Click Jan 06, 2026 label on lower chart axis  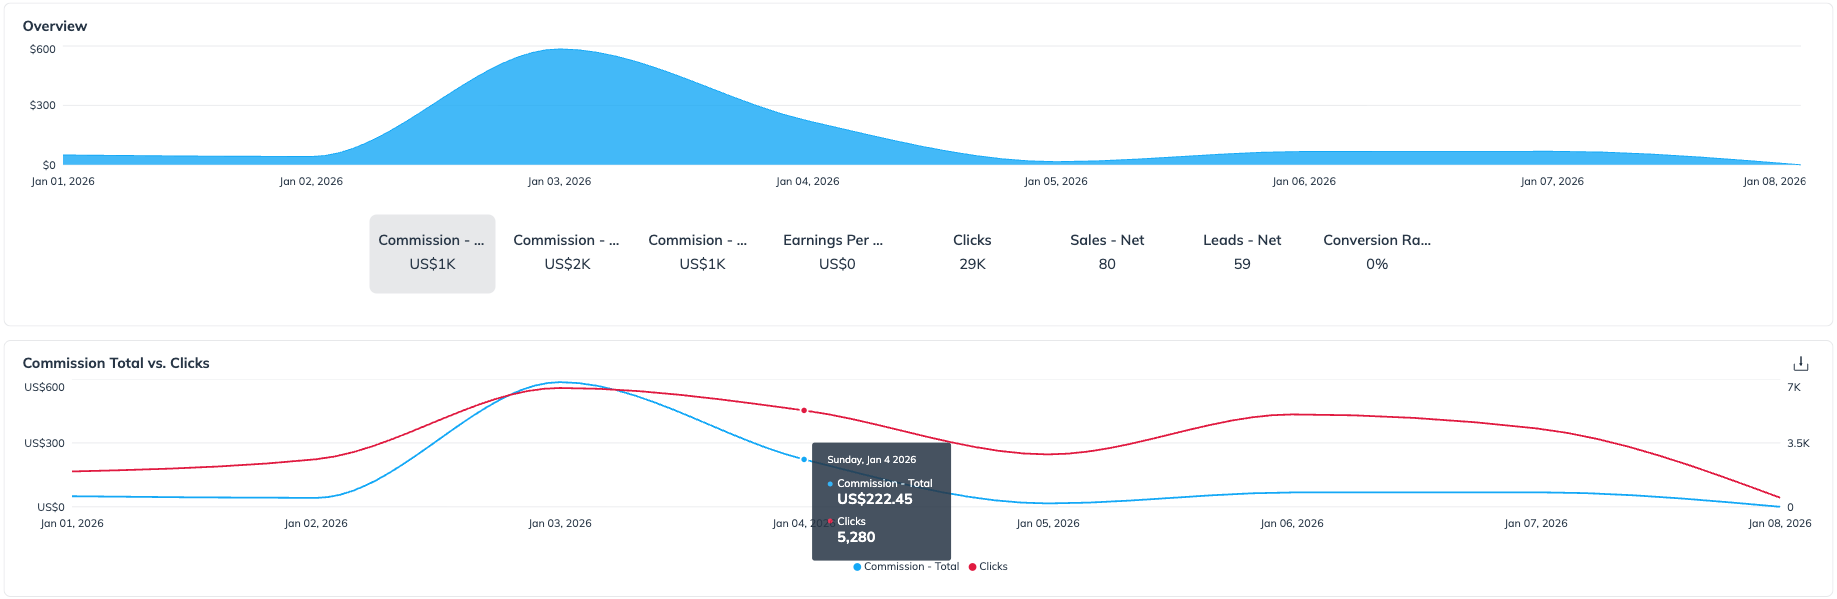click(1291, 524)
